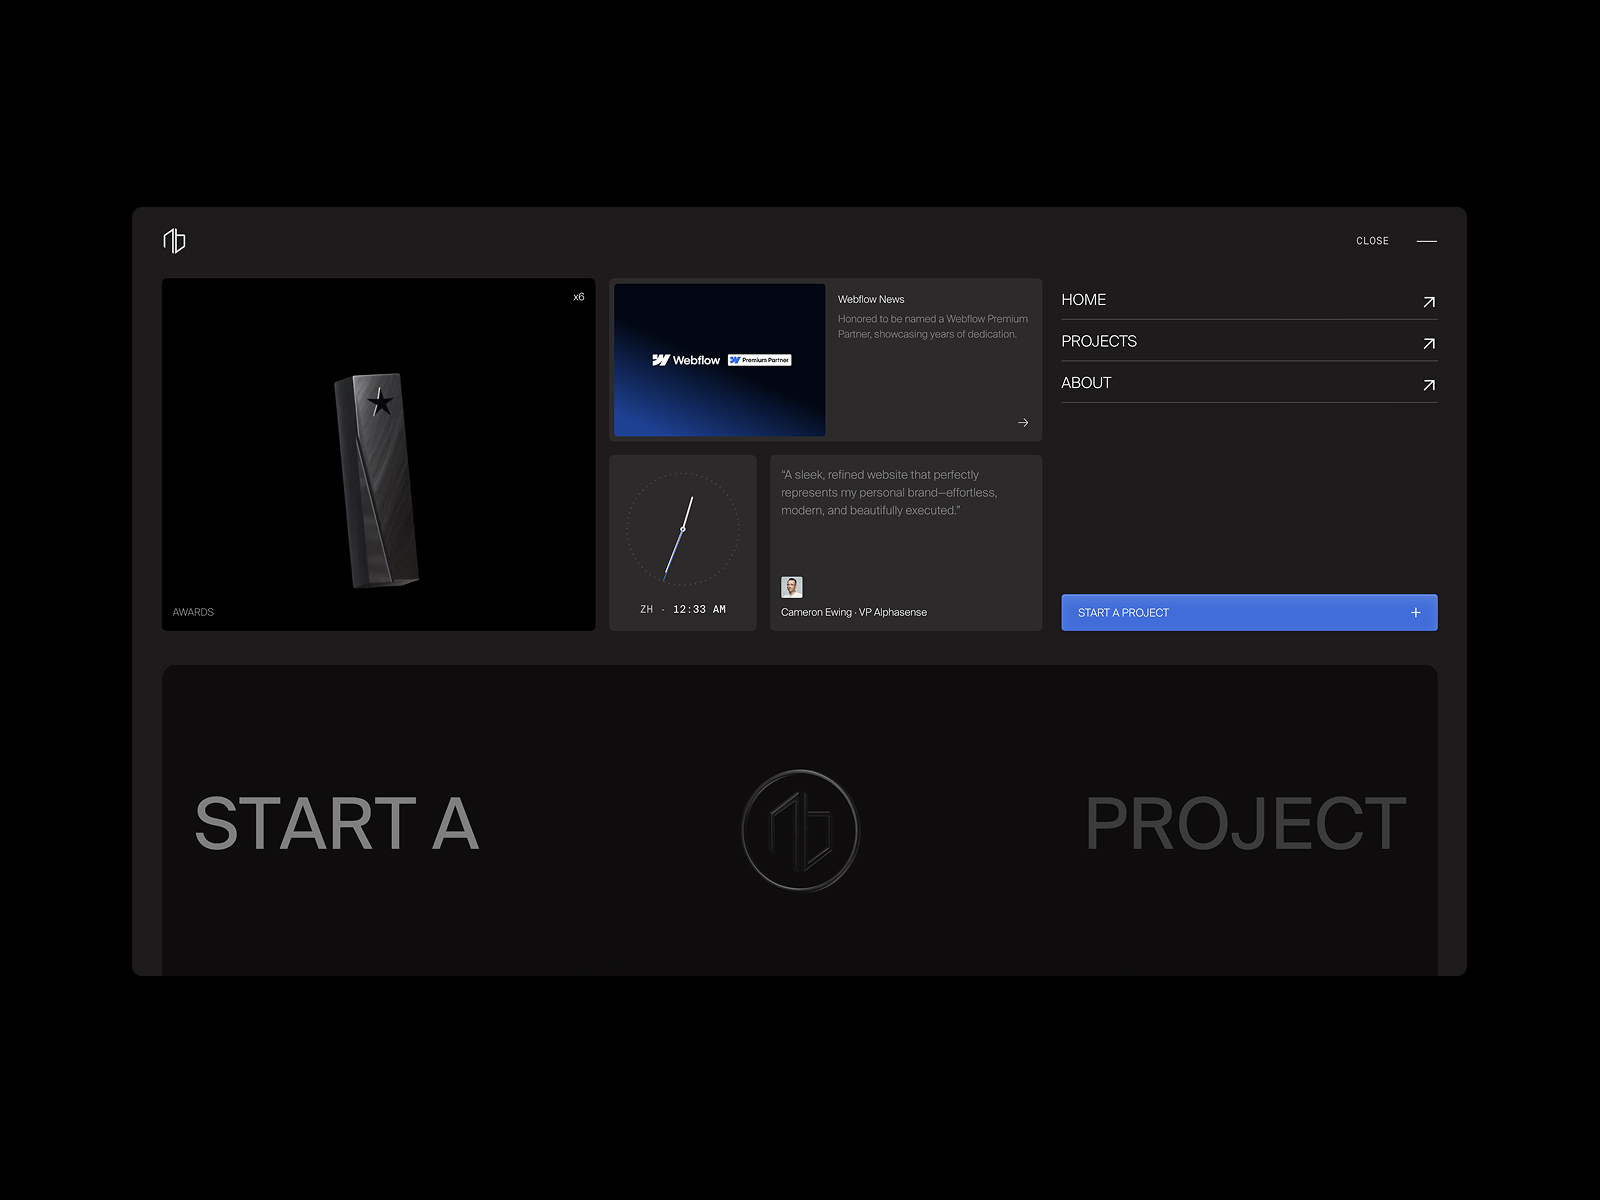Click the Webflow News headline

click(871, 300)
